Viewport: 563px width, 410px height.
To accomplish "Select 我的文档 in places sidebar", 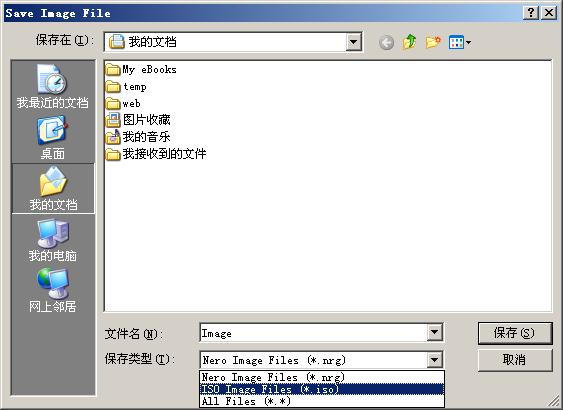I will click(x=53, y=188).
